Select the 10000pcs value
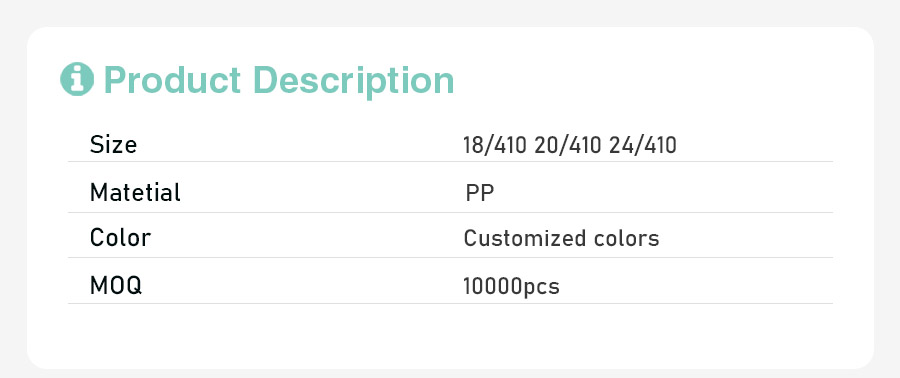900x378 pixels. pyautogui.click(x=511, y=286)
